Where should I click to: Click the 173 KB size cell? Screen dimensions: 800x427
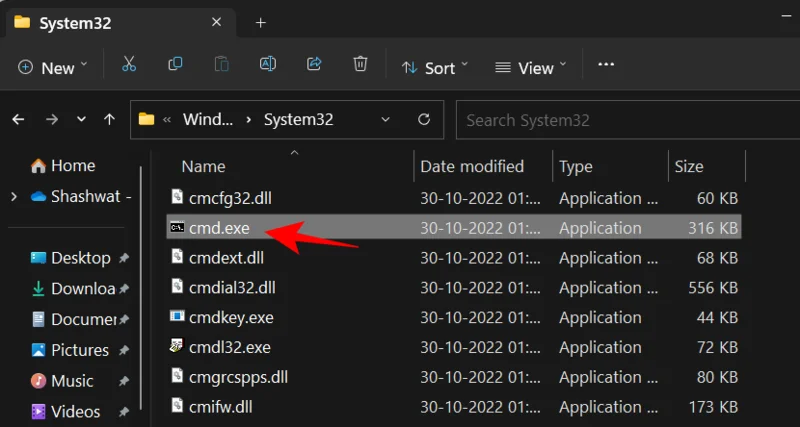click(713, 407)
